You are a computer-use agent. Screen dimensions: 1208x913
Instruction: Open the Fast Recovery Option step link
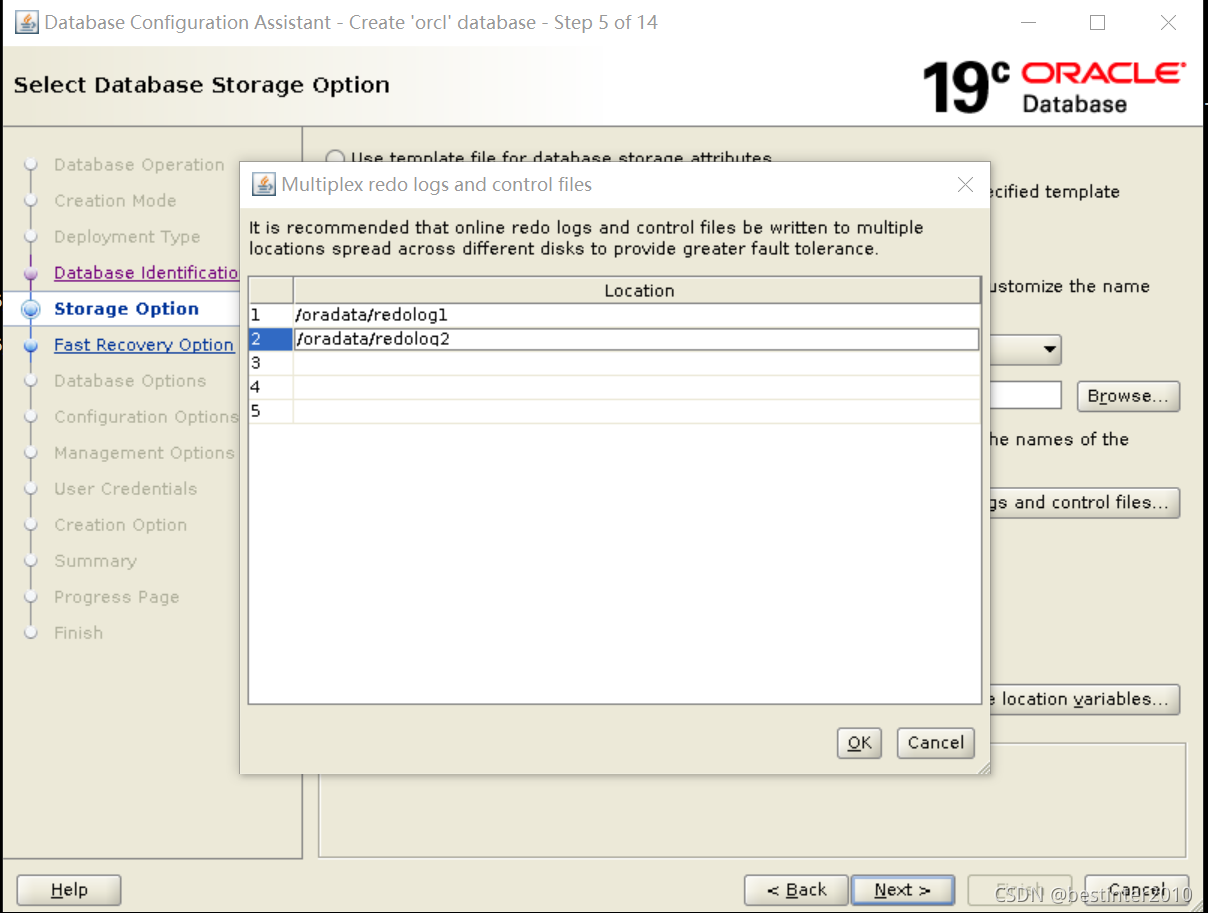coord(144,345)
